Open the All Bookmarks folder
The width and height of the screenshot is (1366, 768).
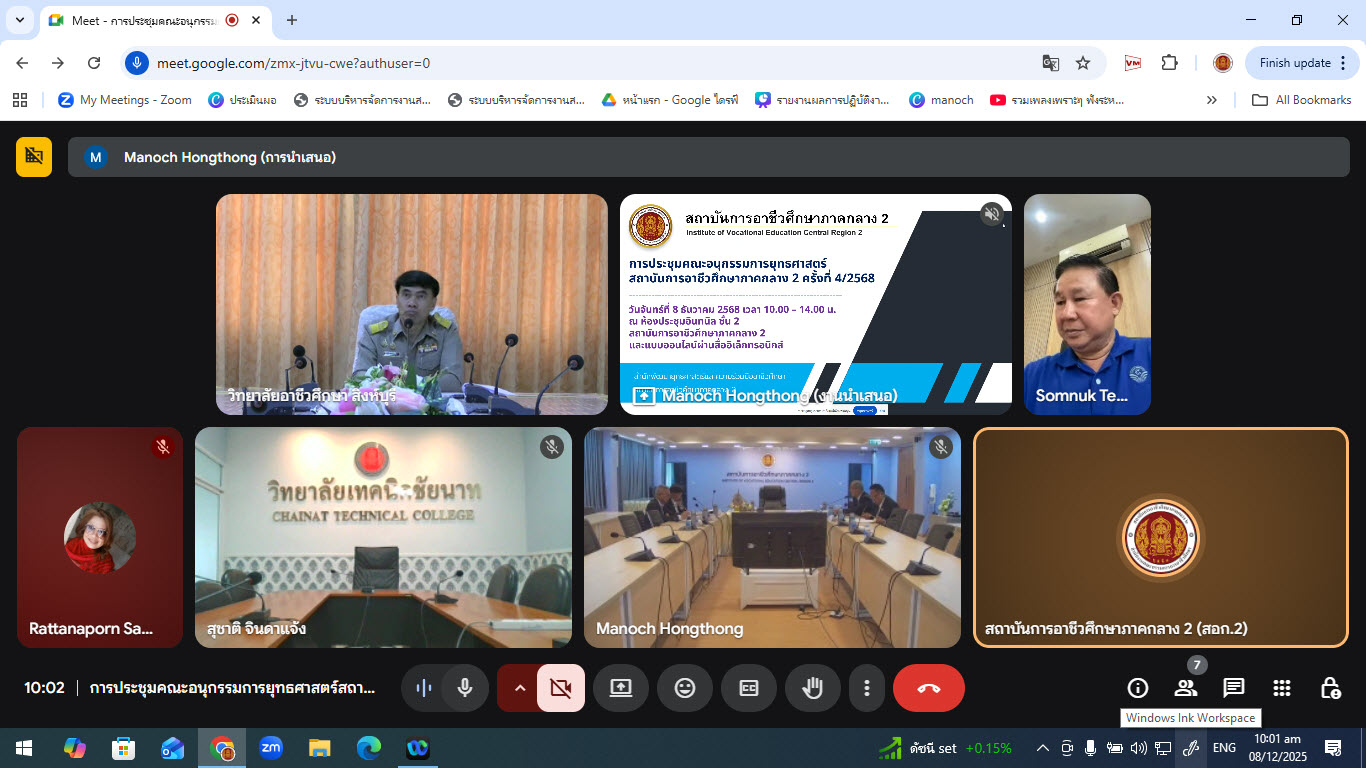point(1302,100)
